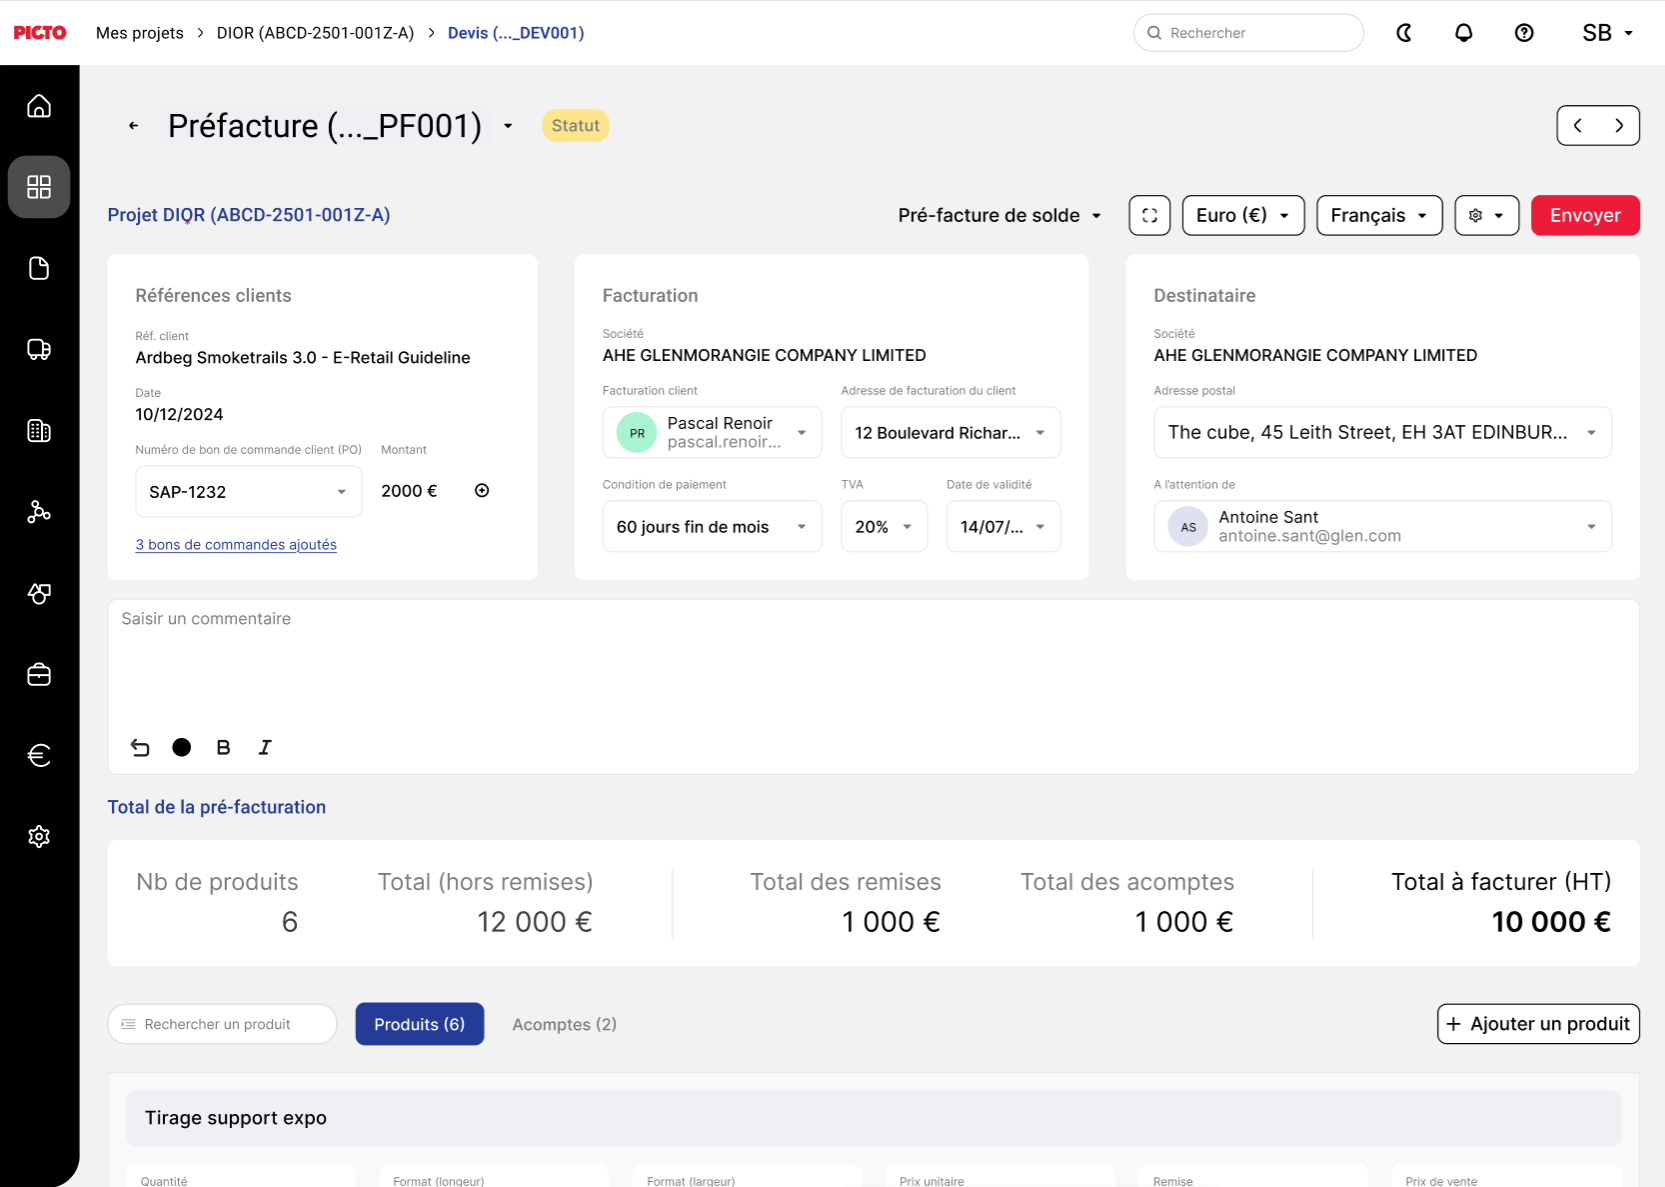Image resolution: width=1665 pixels, height=1187 pixels.
Task: Open the Euro (€) currency dropdown
Action: [1243, 216]
